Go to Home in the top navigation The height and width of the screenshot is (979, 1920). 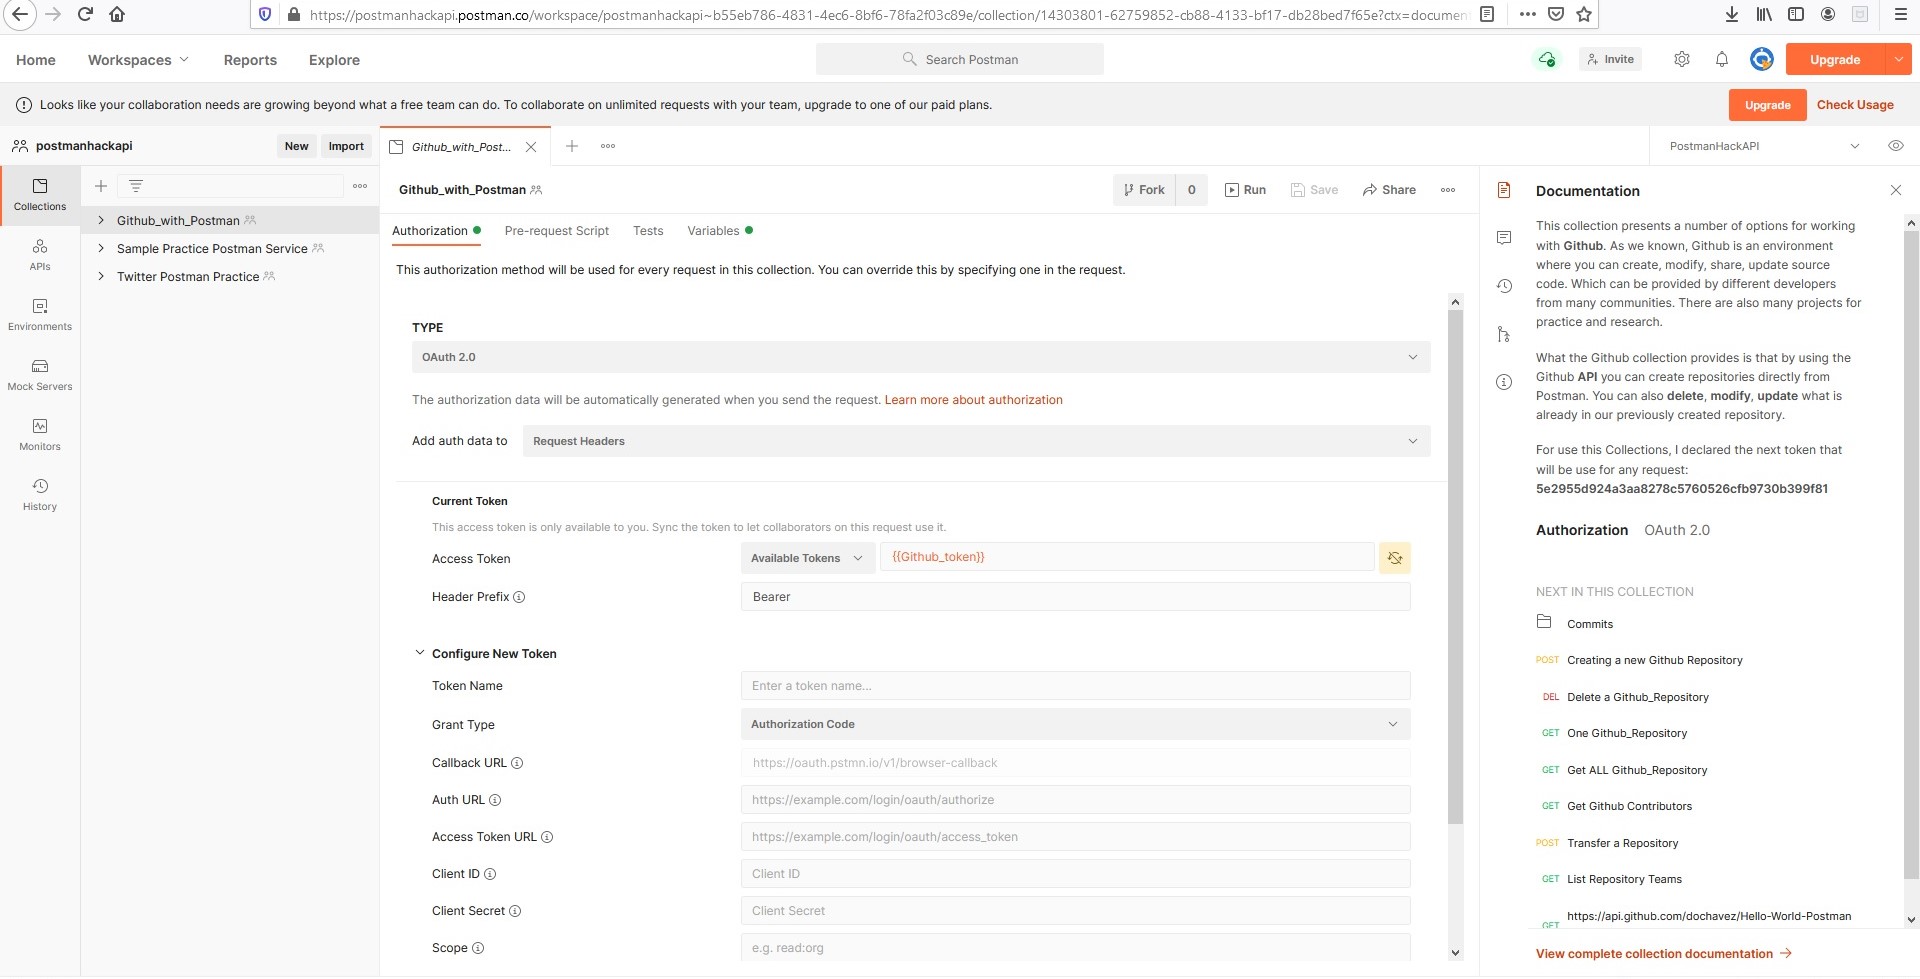tap(36, 60)
